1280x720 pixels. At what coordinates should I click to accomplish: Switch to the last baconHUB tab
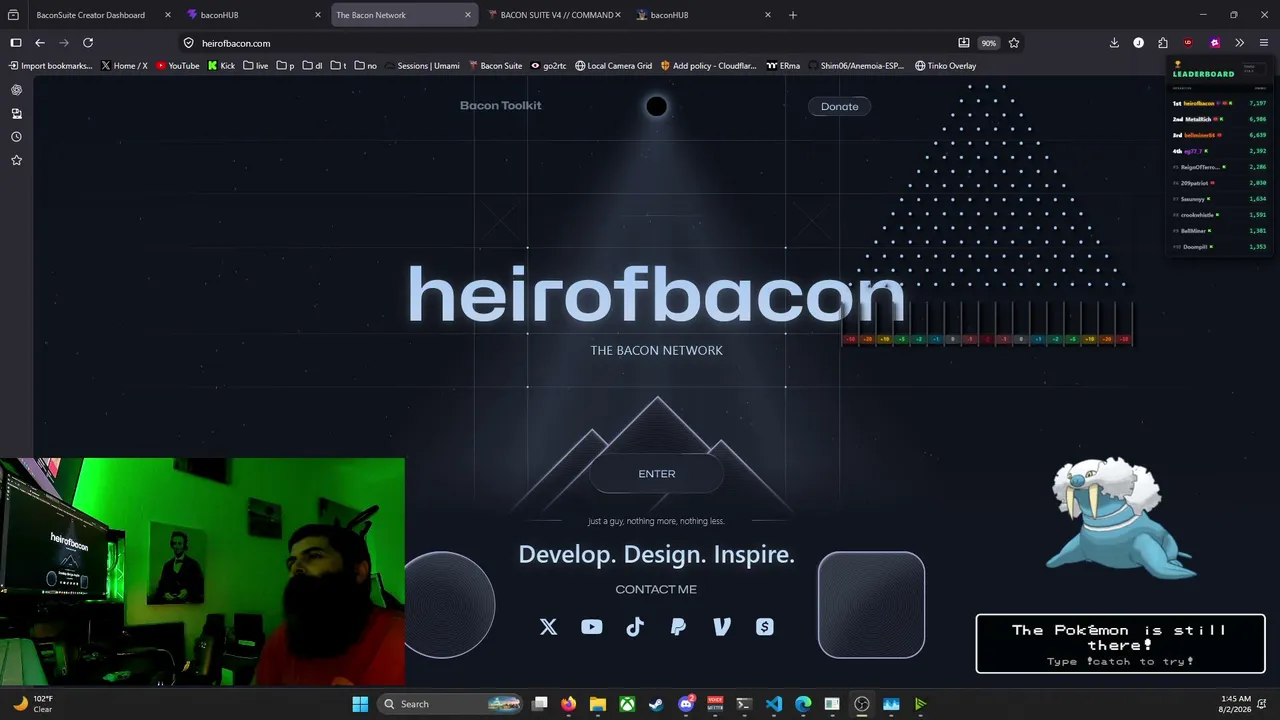coord(703,15)
